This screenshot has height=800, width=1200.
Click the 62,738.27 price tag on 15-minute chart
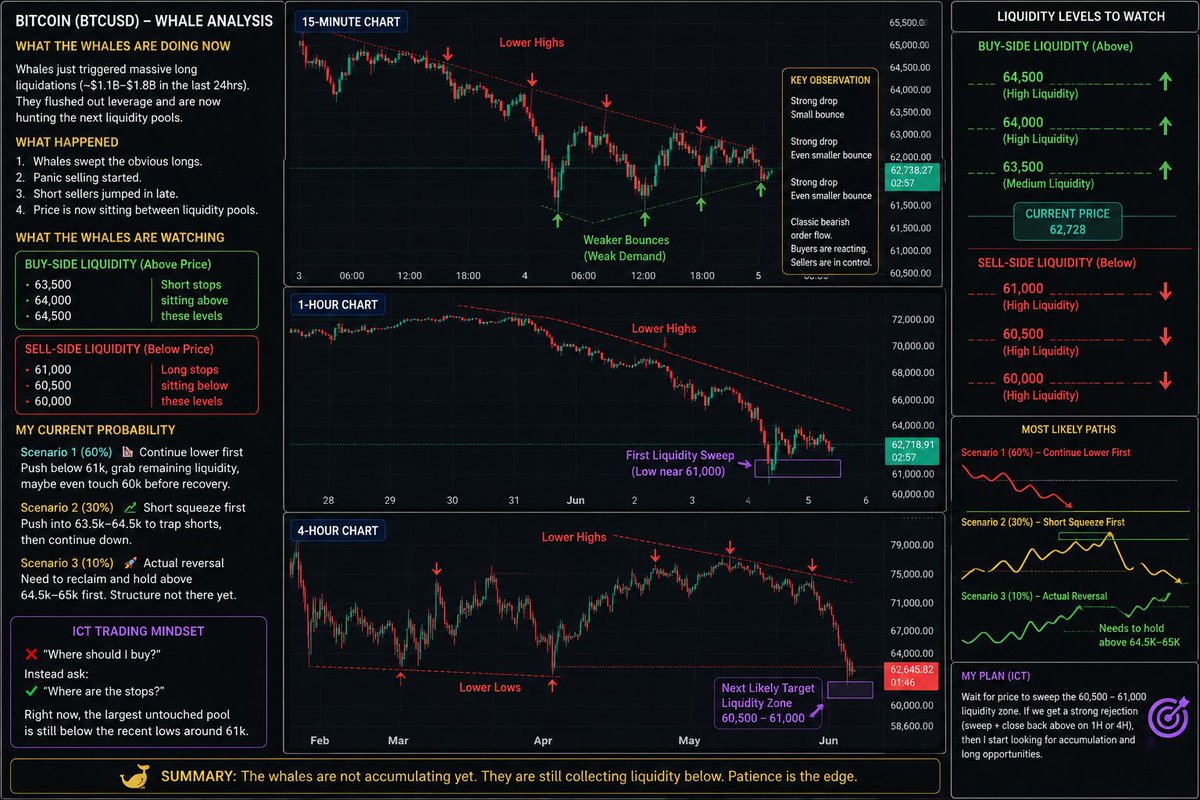click(x=911, y=177)
